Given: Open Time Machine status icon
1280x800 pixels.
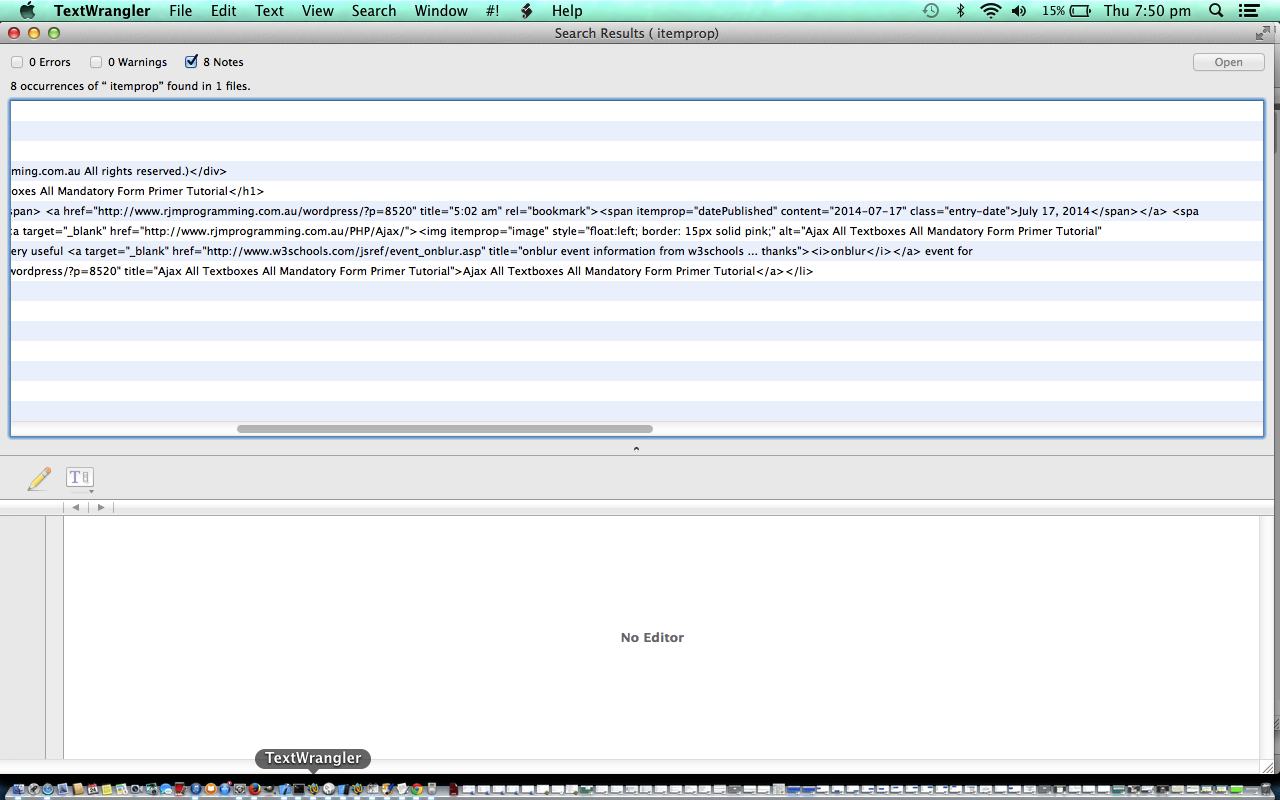Looking at the screenshot, I should coord(931,11).
